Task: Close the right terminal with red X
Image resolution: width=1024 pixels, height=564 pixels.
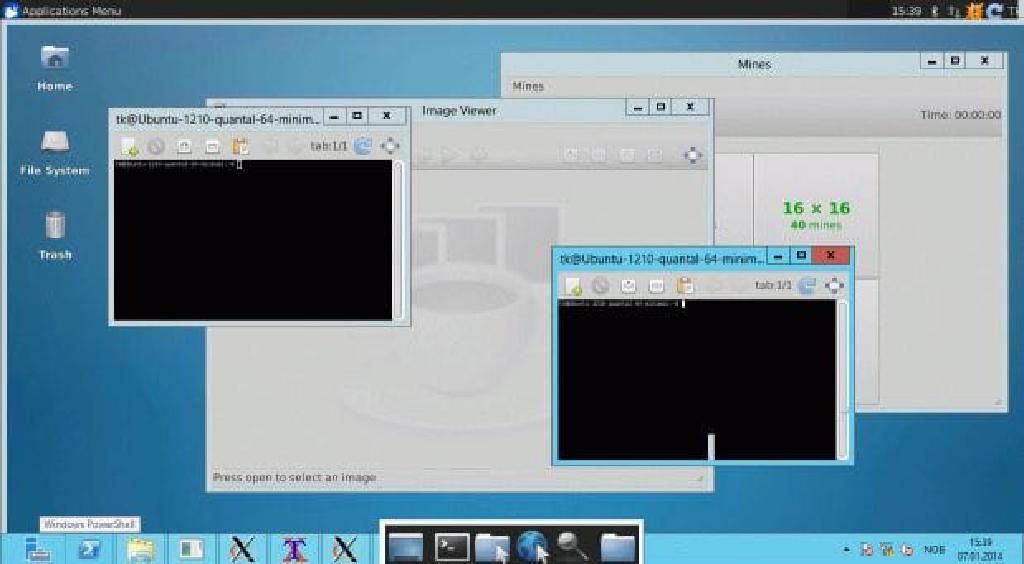Action: (831, 255)
